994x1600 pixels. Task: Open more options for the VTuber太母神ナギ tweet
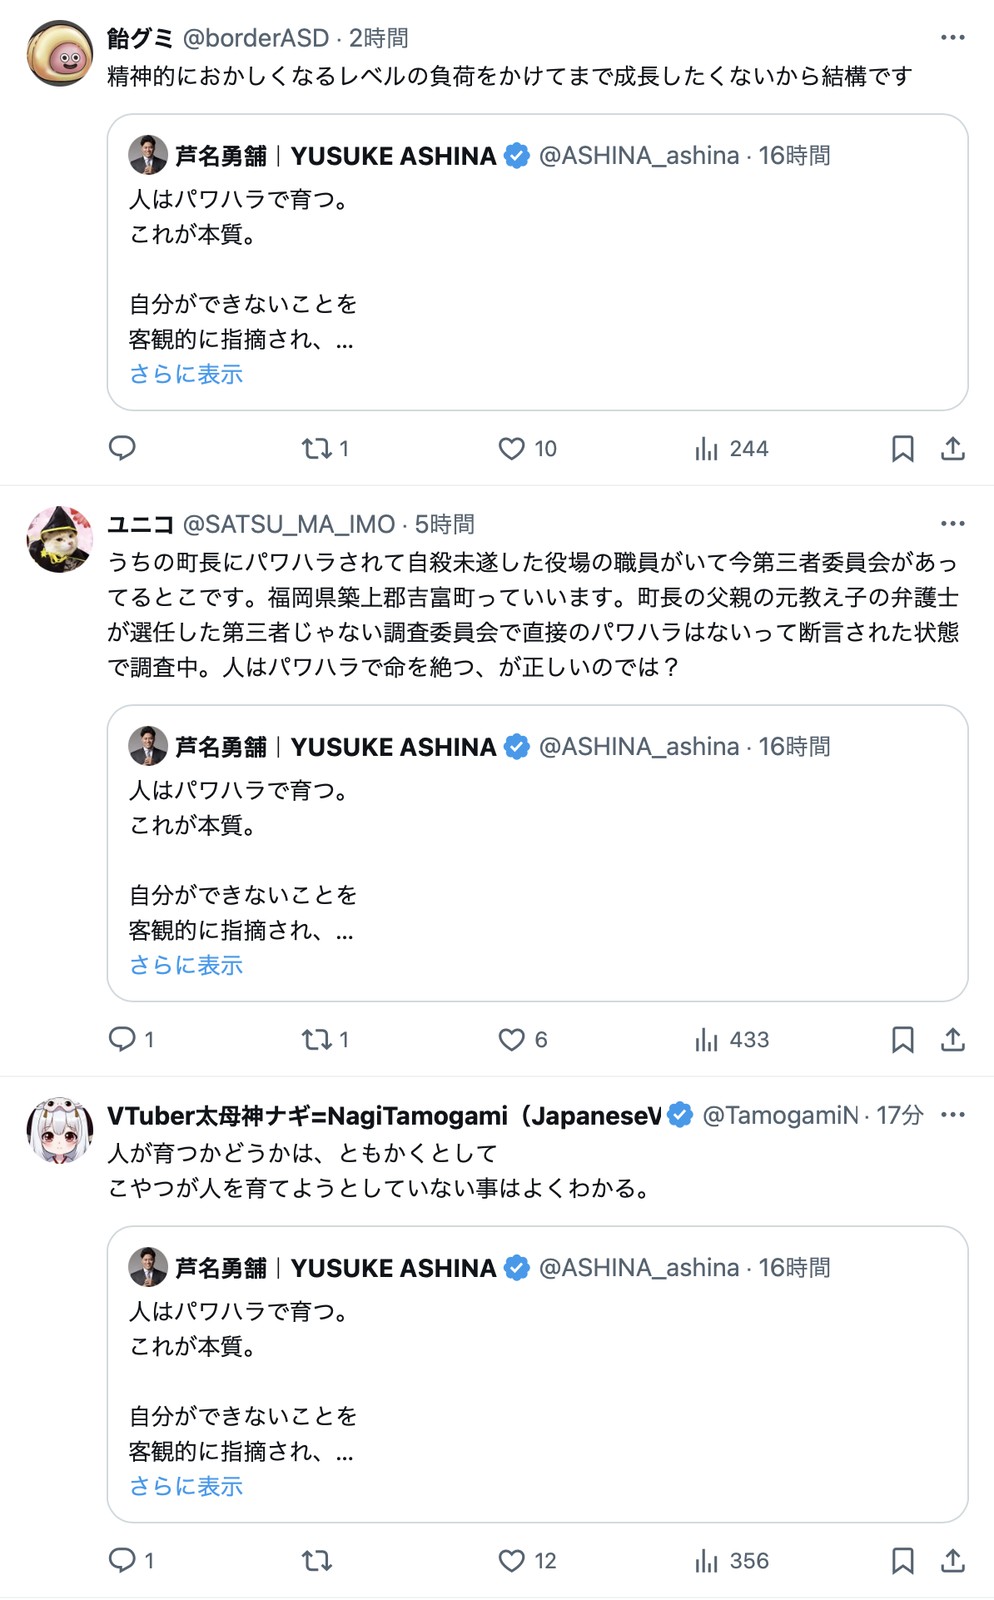click(x=953, y=1115)
